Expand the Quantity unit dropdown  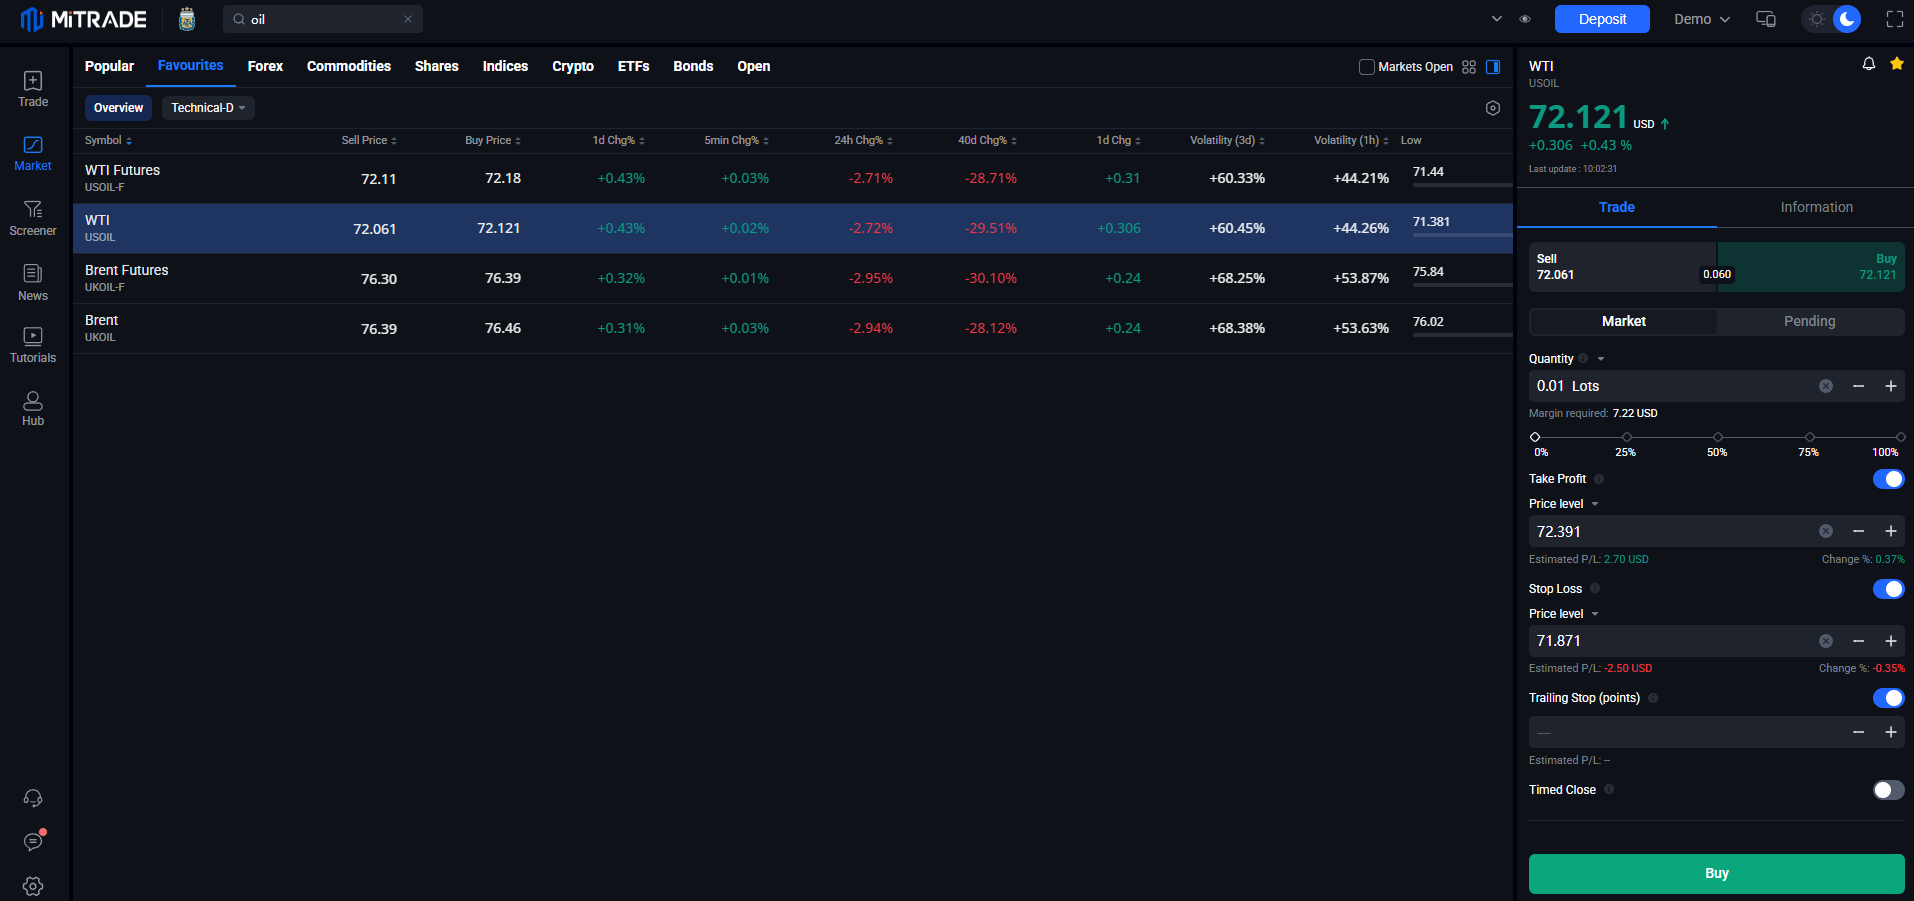[1600, 359]
